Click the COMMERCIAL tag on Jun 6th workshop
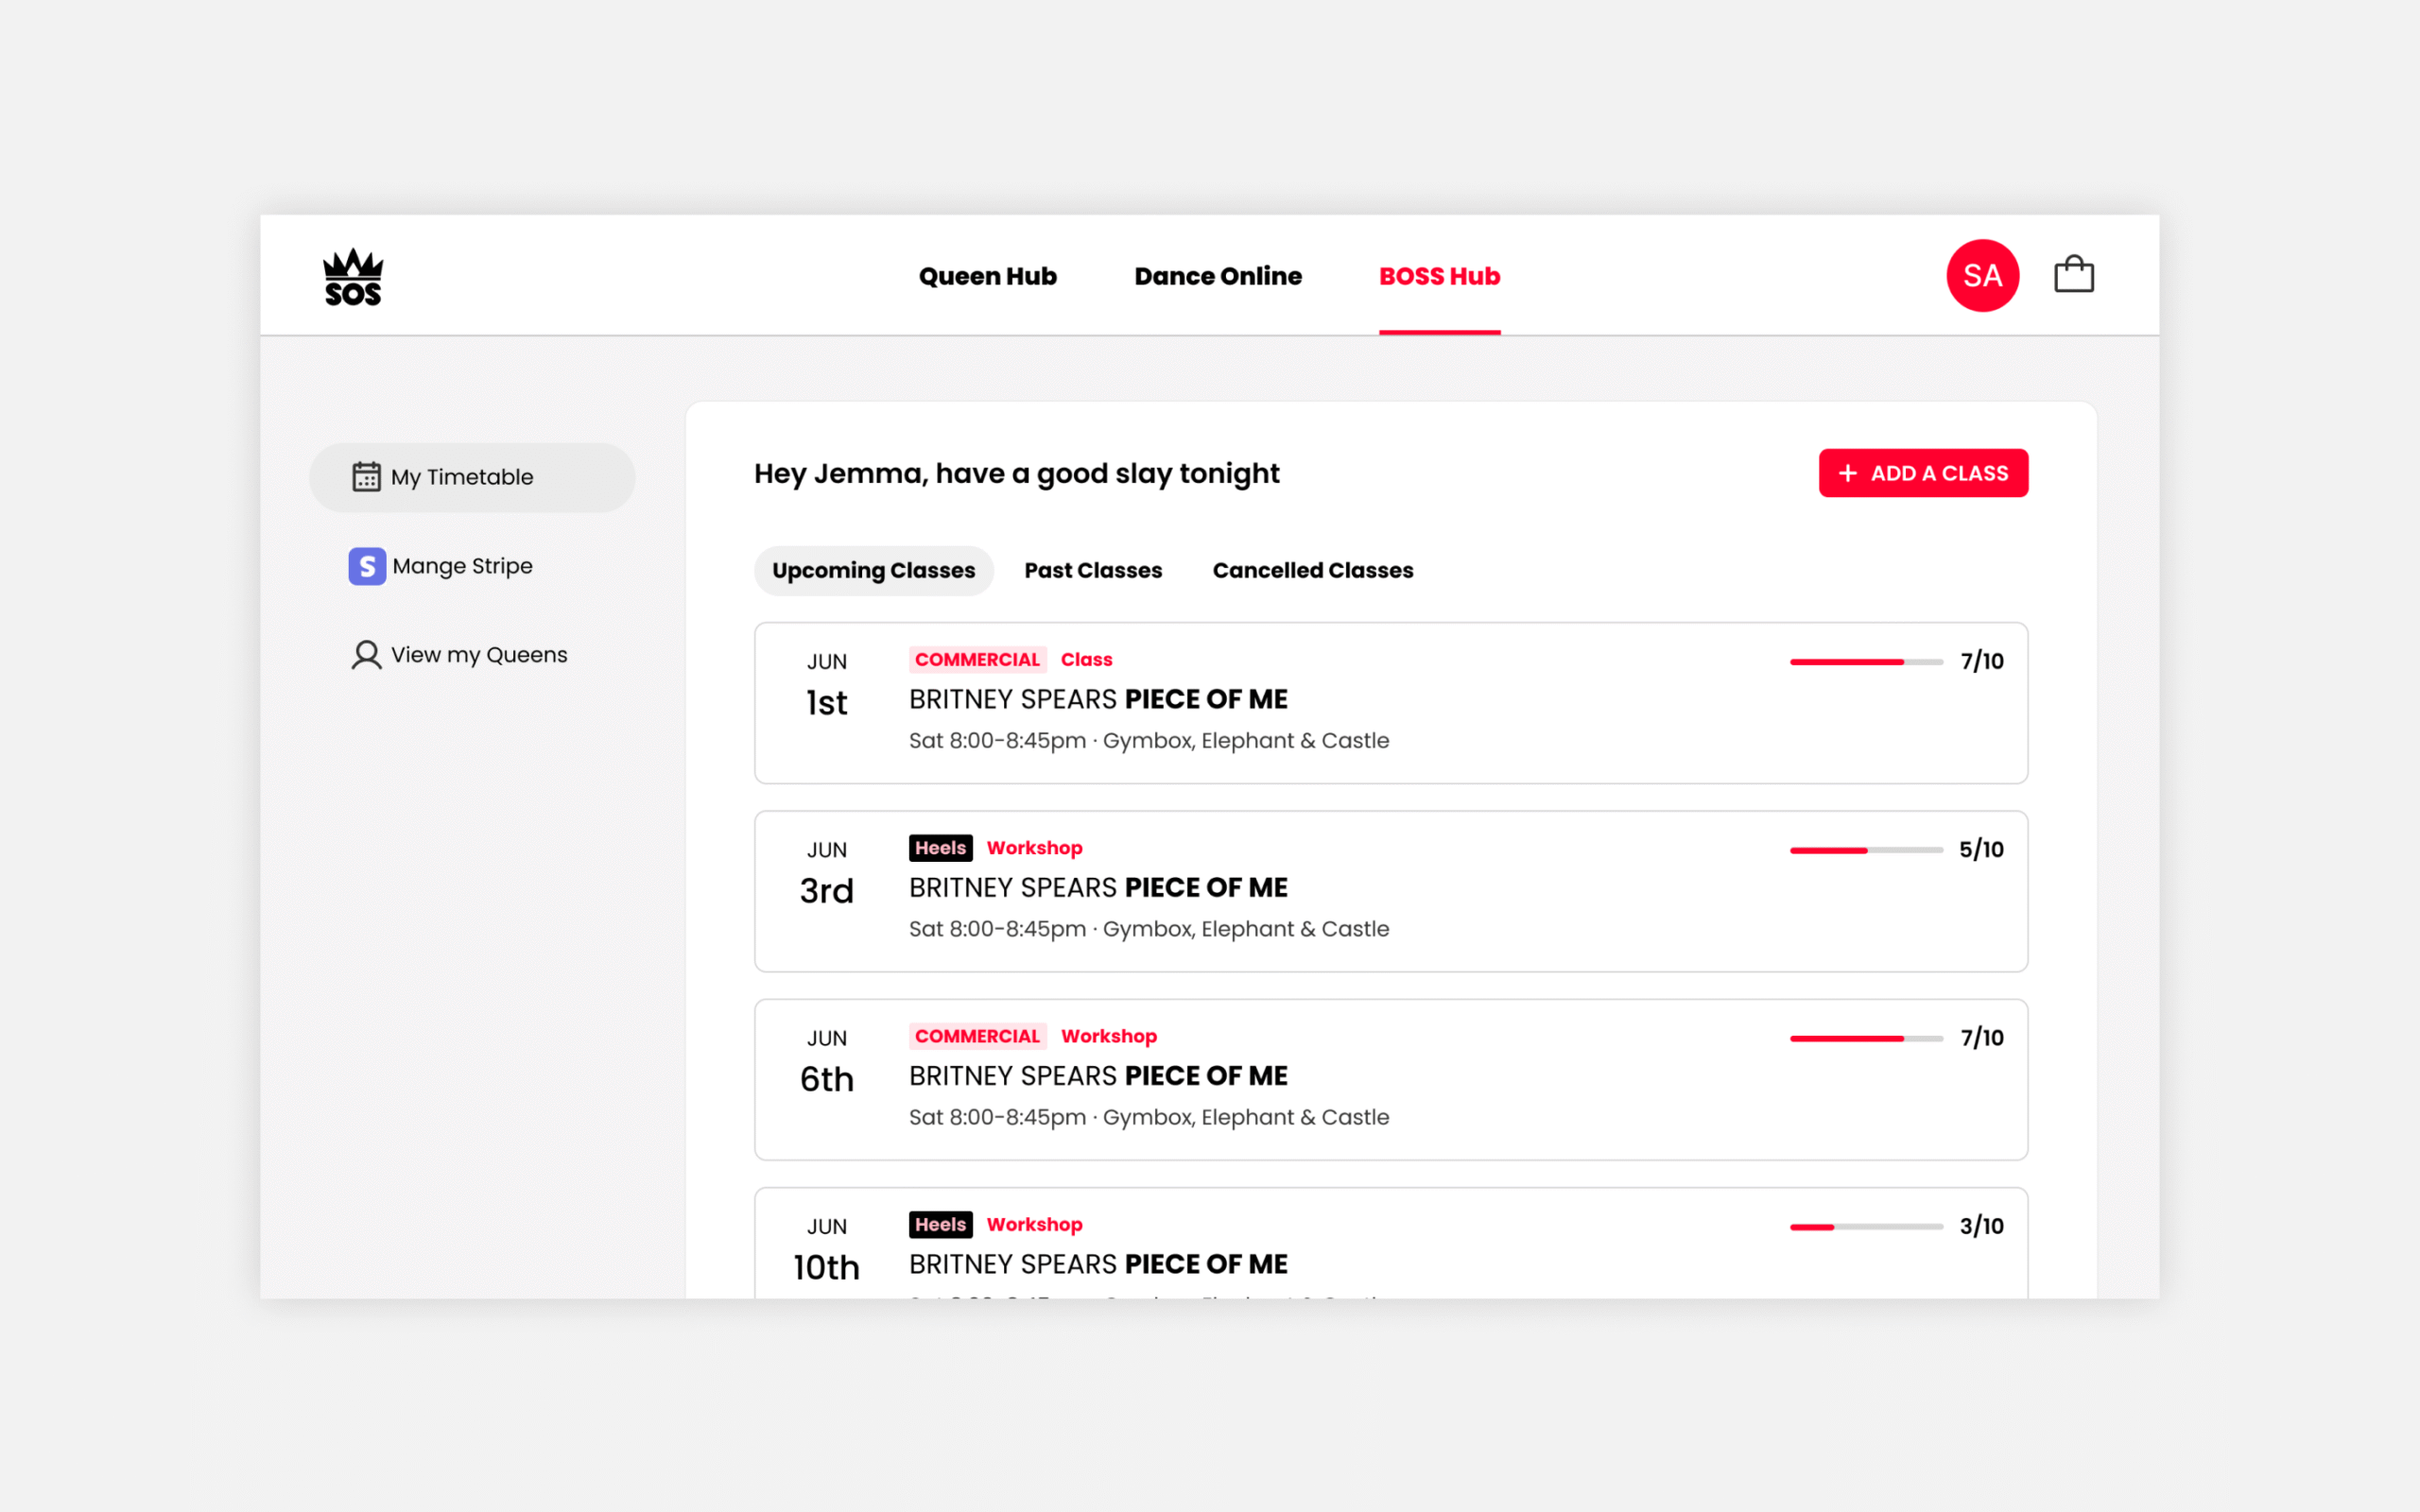 click(977, 1036)
